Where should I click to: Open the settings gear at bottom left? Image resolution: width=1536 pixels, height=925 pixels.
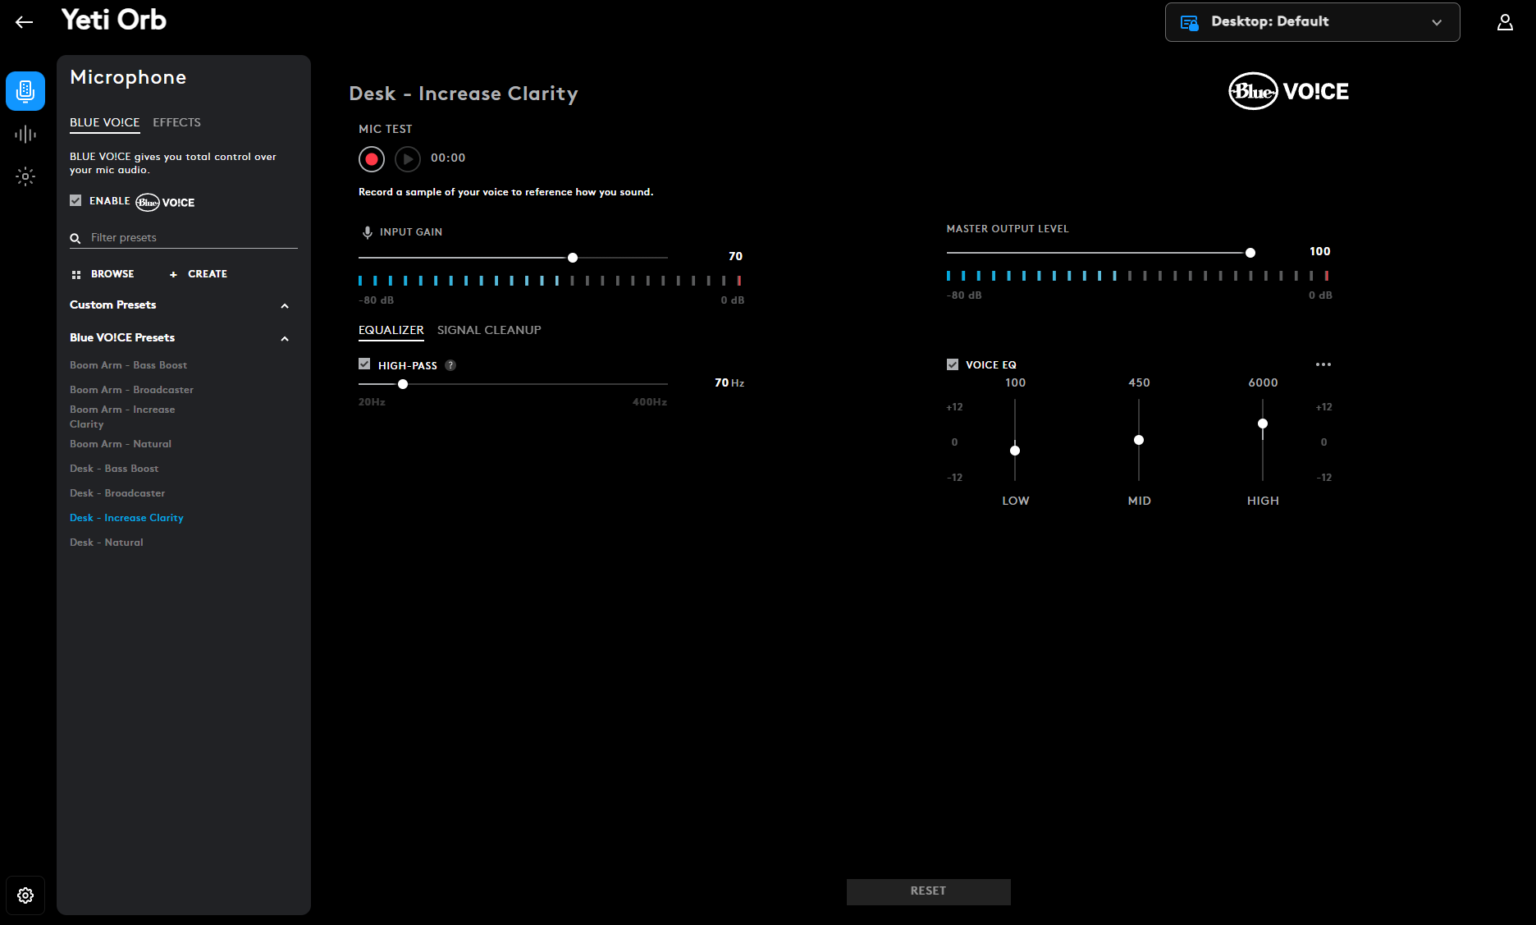pyautogui.click(x=25, y=896)
